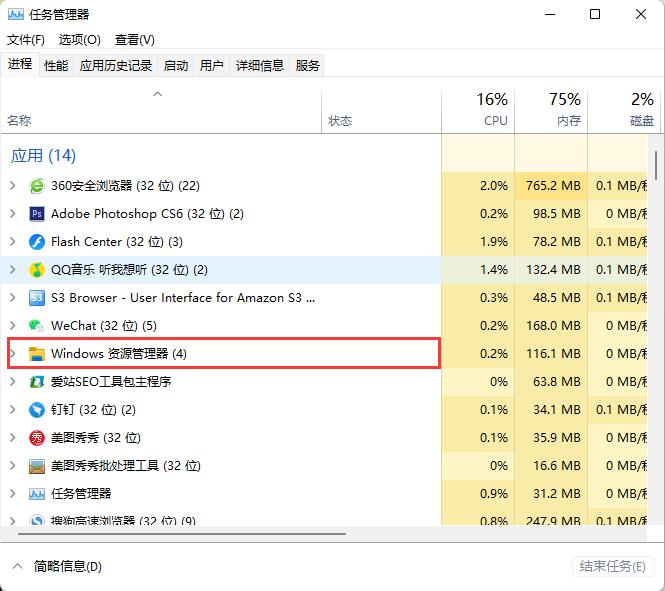Click the vertical scrollbar thumb
Image resolution: width=665 pixels, height=591 pixels.
(656, 165)
